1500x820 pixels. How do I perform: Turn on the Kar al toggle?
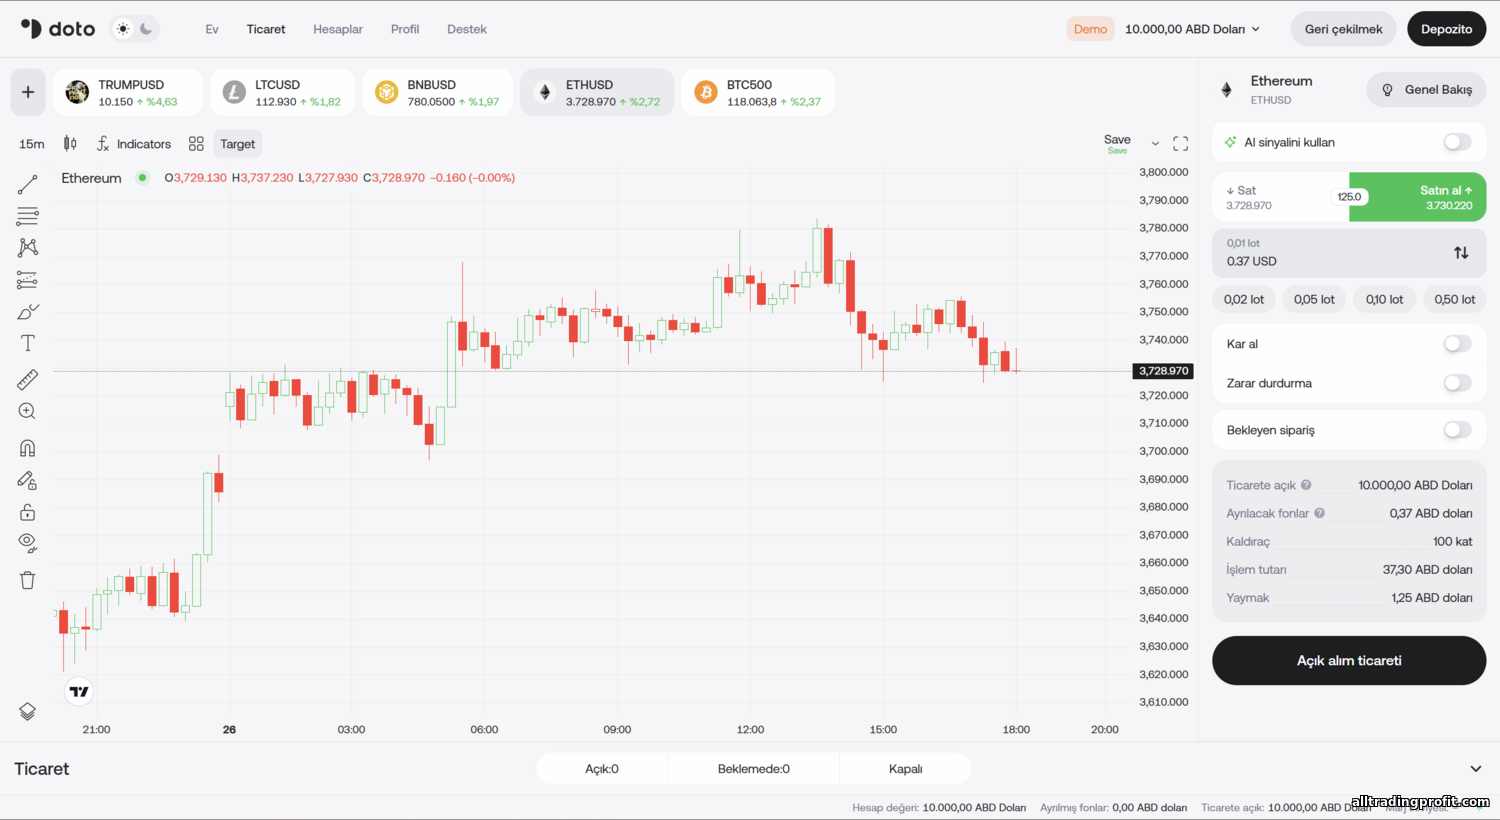(1457, 344)
